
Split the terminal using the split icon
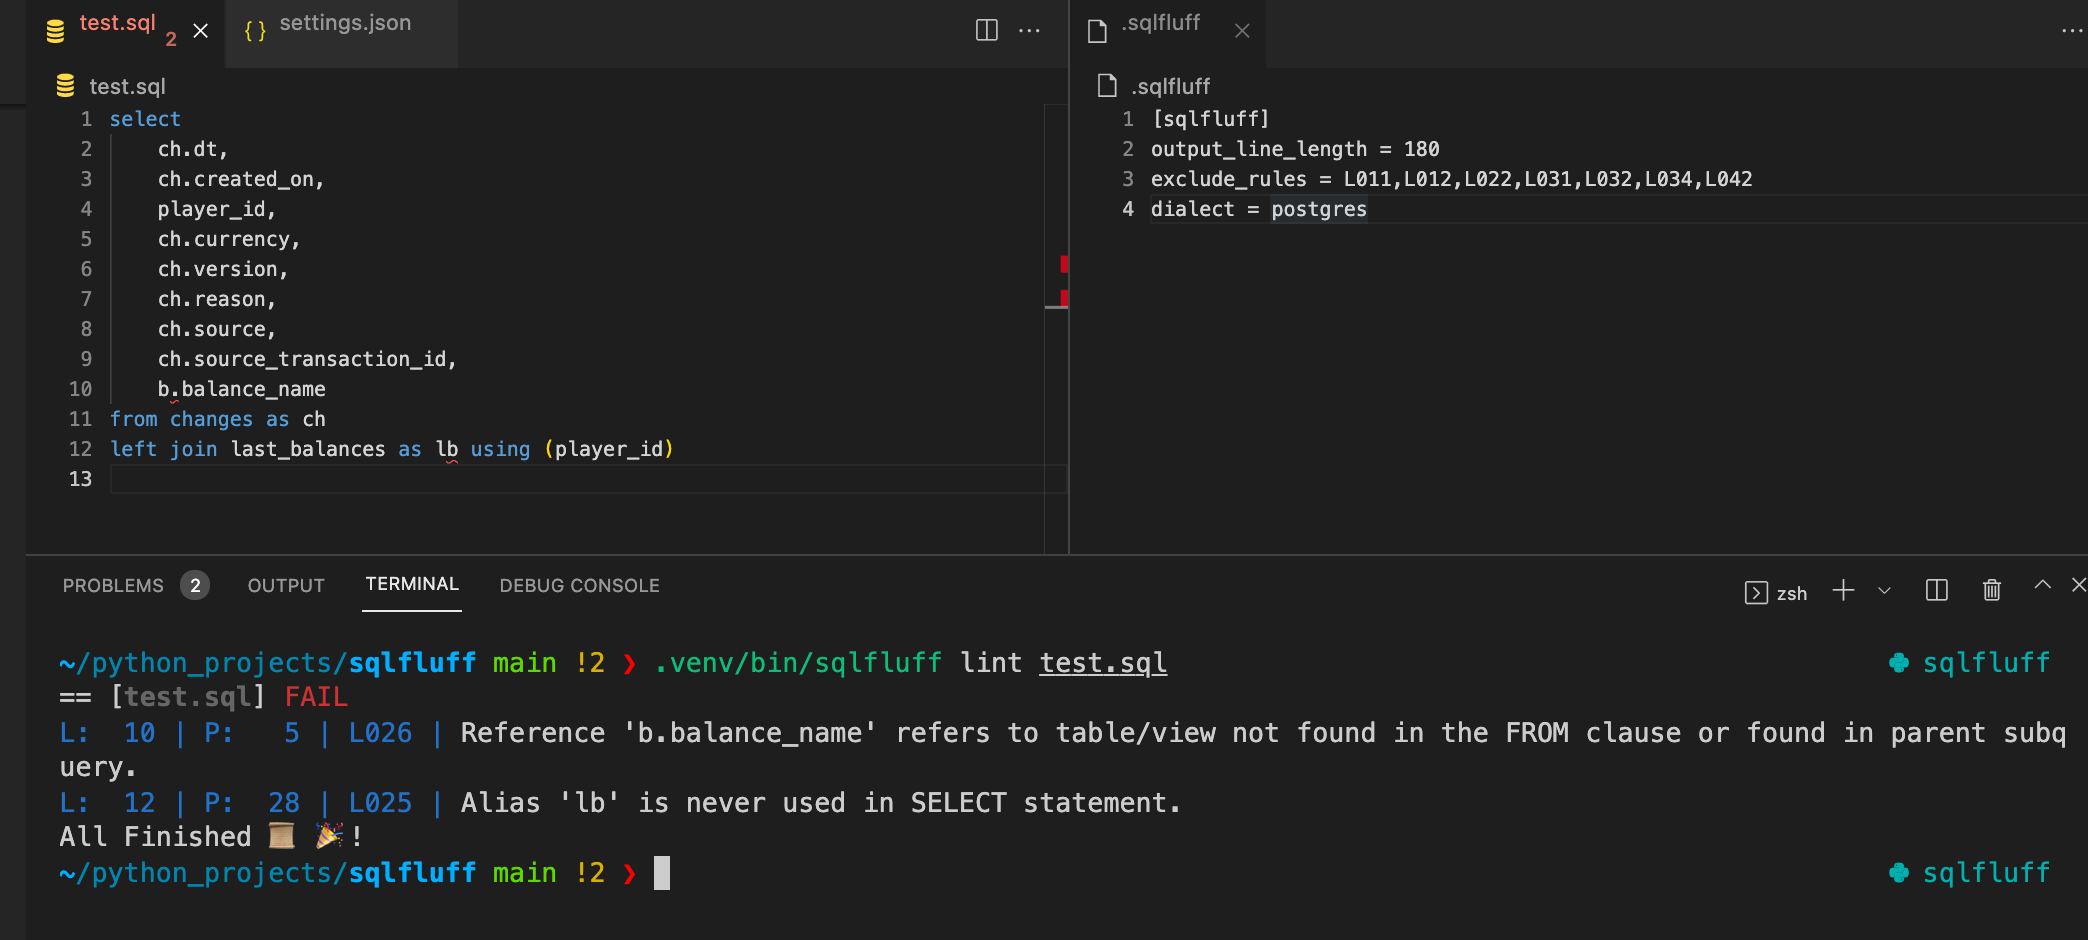coord(1936,591)
